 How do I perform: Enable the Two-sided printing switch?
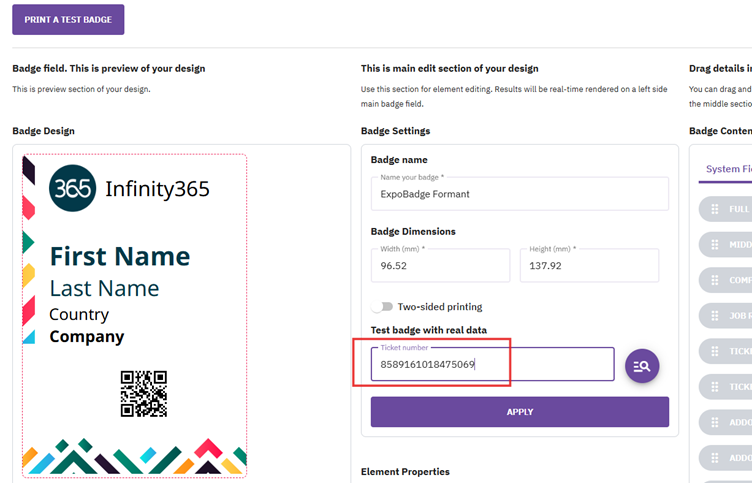(x=382, y=307)
